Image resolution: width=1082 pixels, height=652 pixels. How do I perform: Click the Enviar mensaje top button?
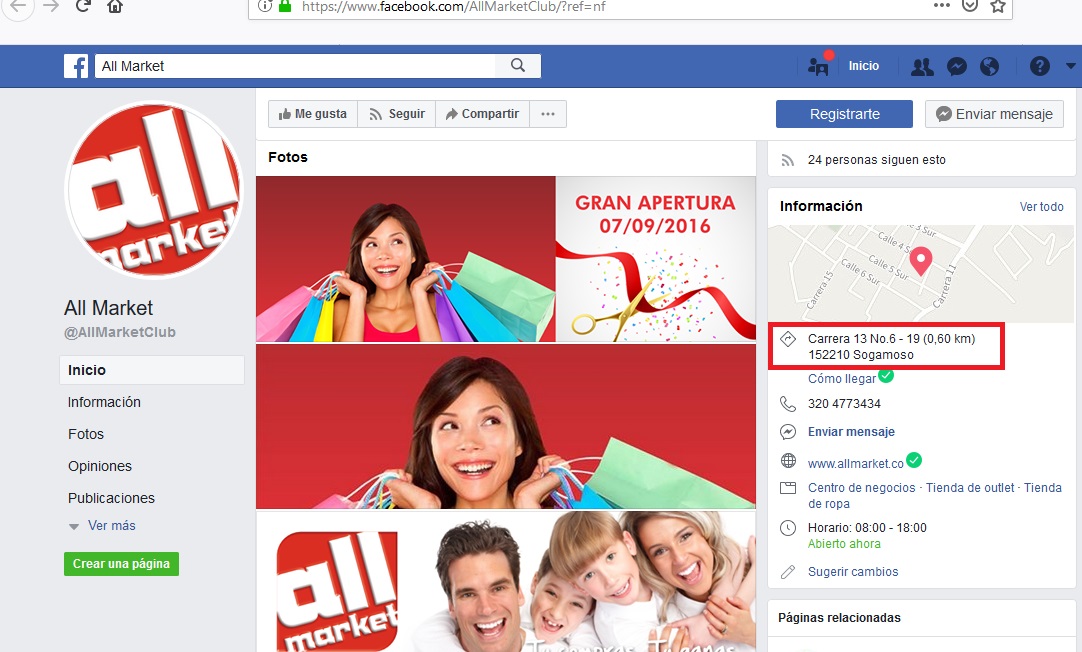click(x=994, y=114)
